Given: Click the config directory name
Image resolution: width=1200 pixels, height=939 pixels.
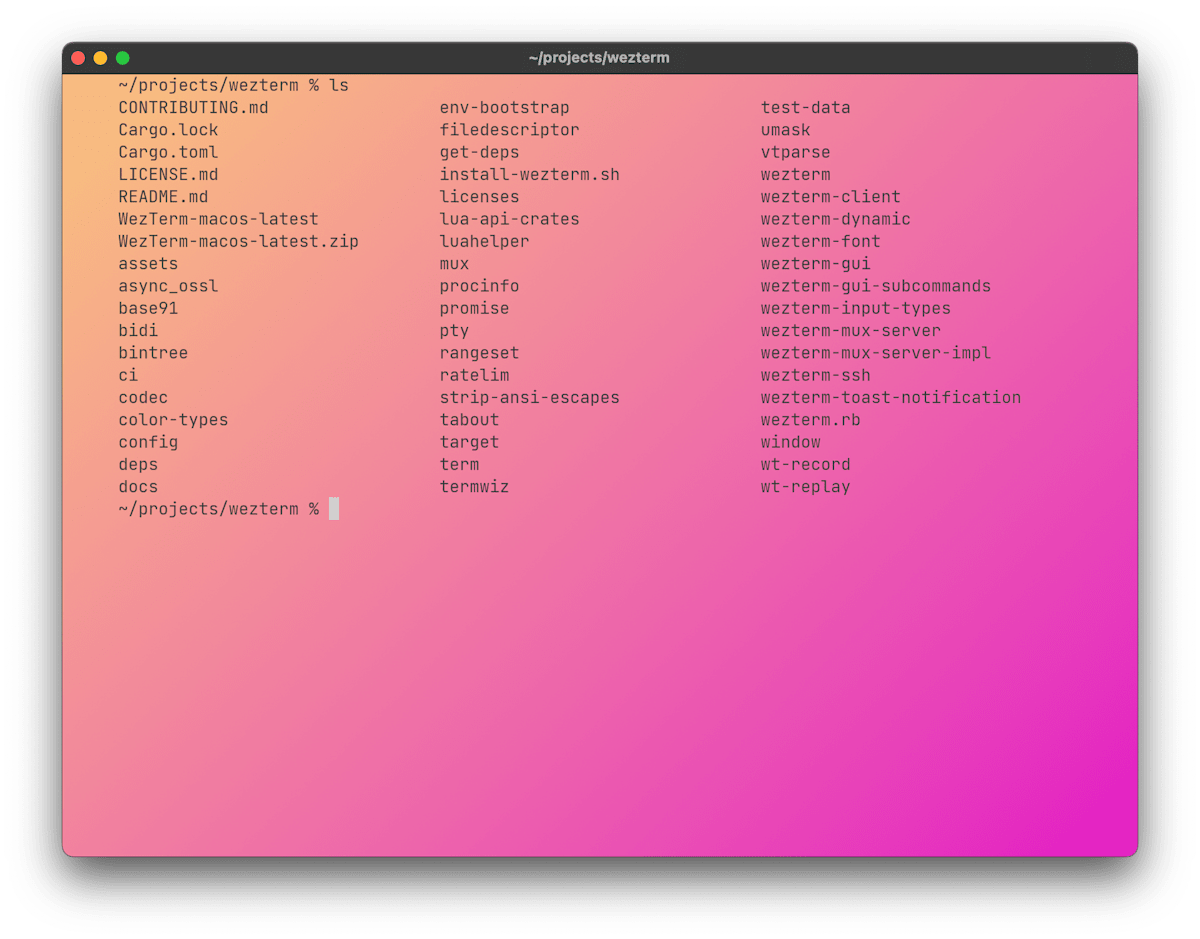Looking at the screenshot, I should point(148,442).
